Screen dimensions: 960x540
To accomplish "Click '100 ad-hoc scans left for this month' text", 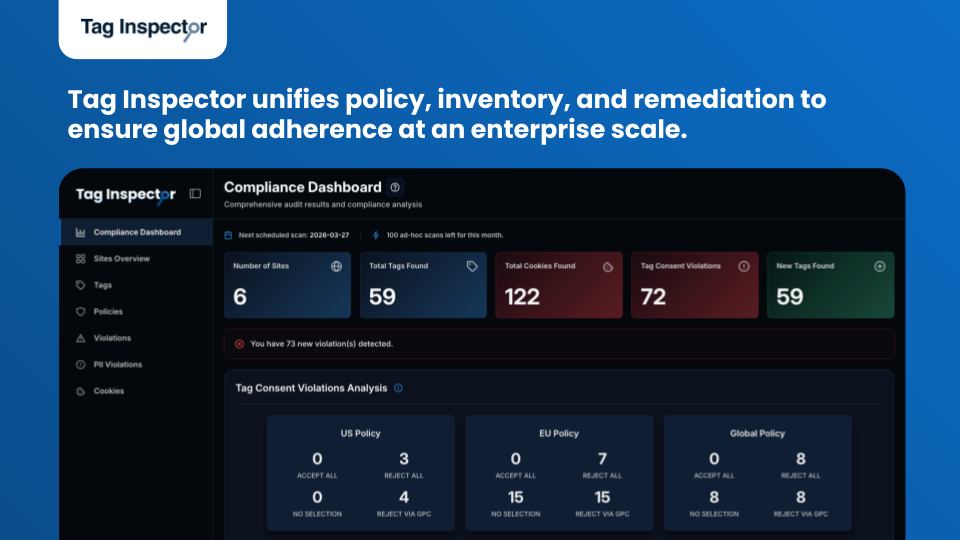I will [445, 235].
